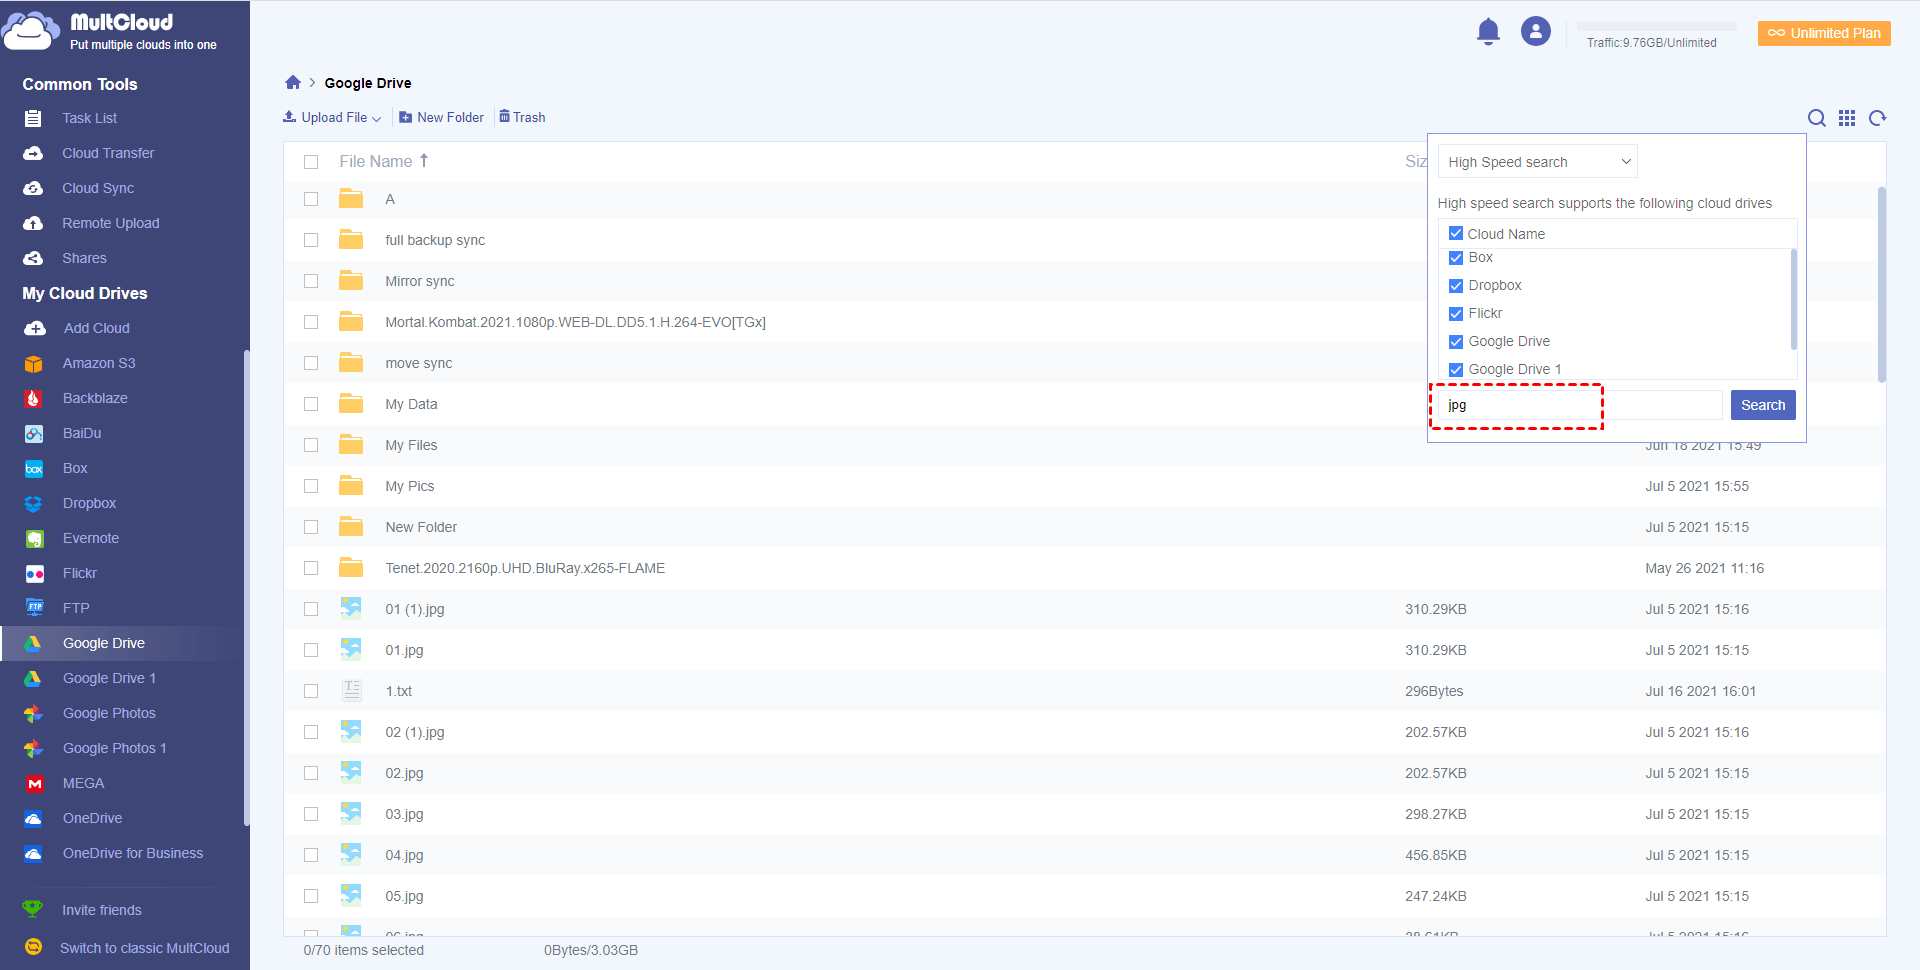Click the 'Google Drive' breadcrumb text

tap(368, 83)
